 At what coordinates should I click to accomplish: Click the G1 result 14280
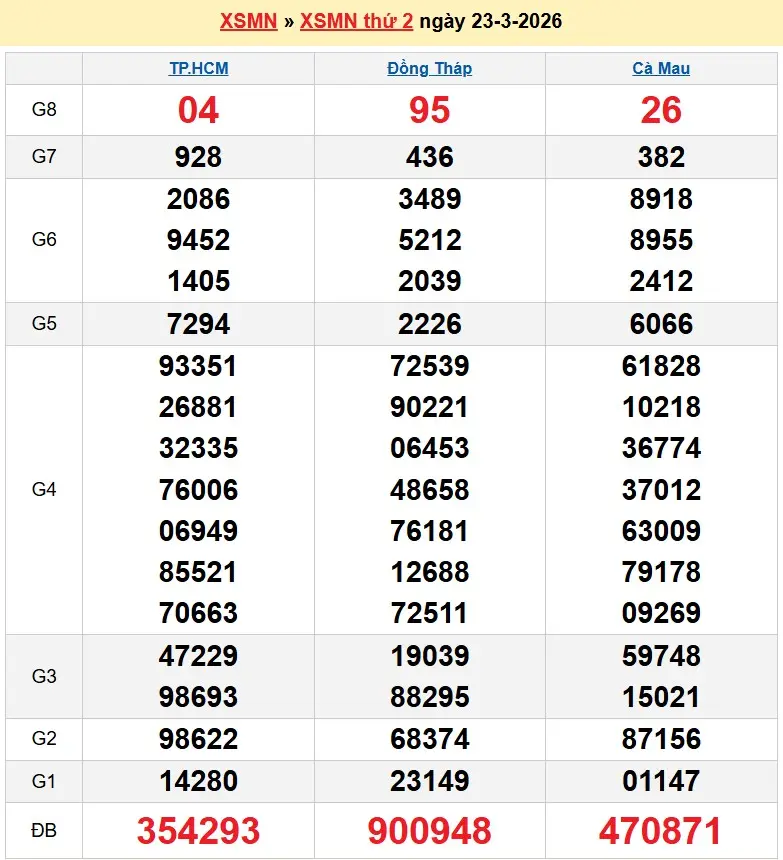tap(198, 780)
